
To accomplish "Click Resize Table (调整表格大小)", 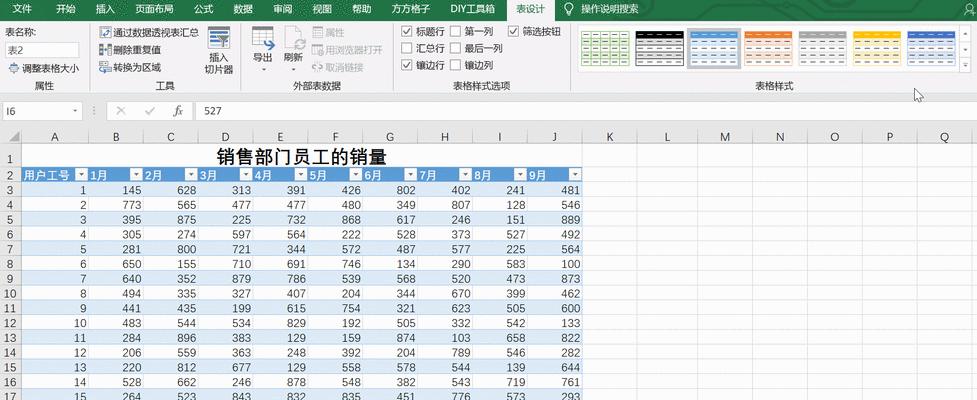I will tap(44, 69).
